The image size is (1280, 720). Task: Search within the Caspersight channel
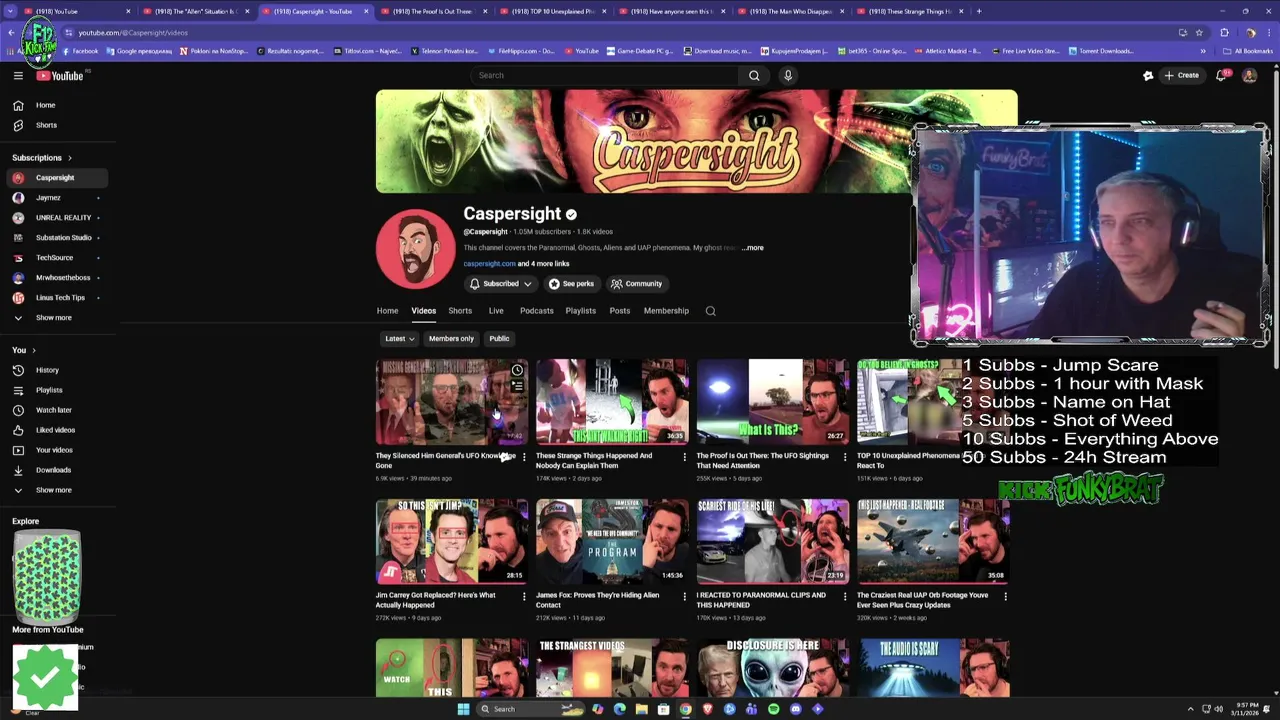point(711,311)
